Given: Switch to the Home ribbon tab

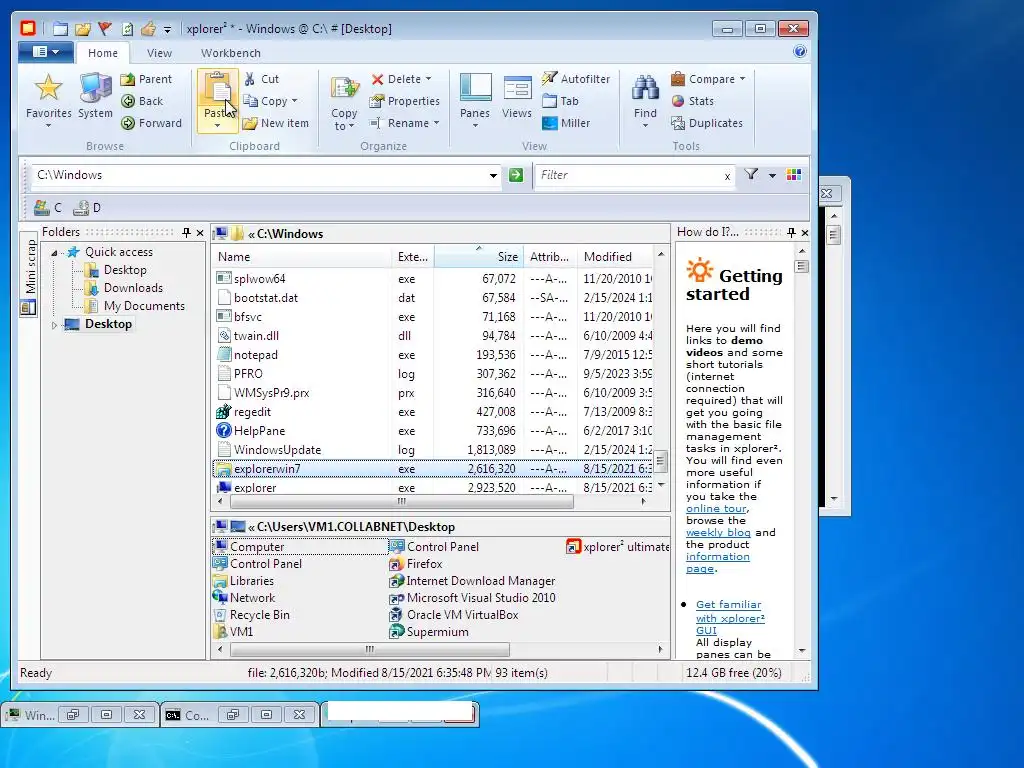Looking at the screenshot, I should point(103,53).
